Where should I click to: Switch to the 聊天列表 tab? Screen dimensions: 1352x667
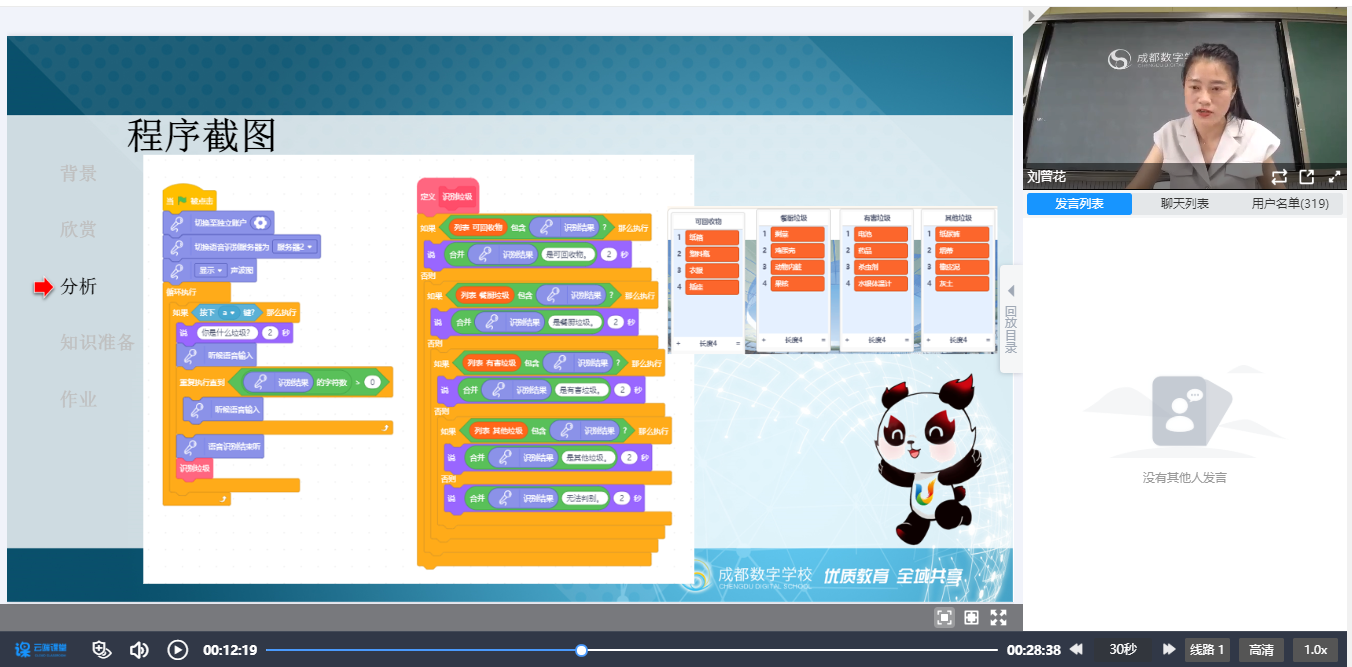pyautogui.click(x=1184, y=204)
